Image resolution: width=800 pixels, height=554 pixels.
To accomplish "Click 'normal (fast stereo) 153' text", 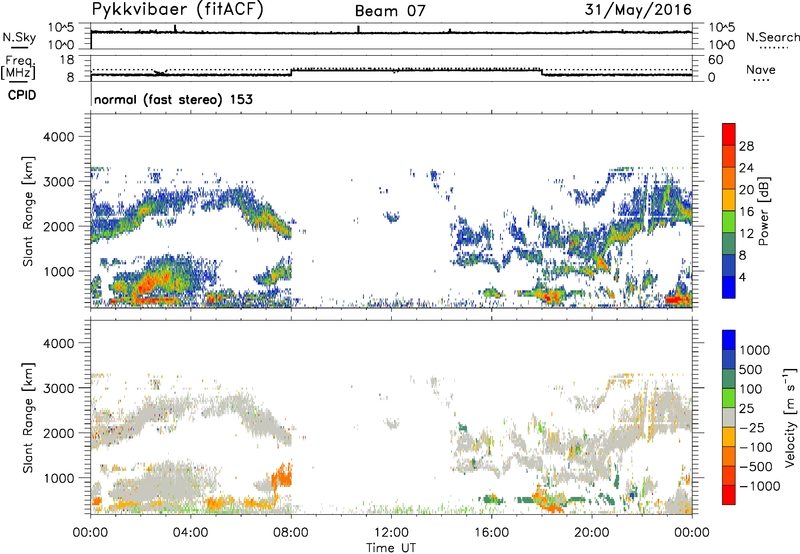I will coord(173,99).
